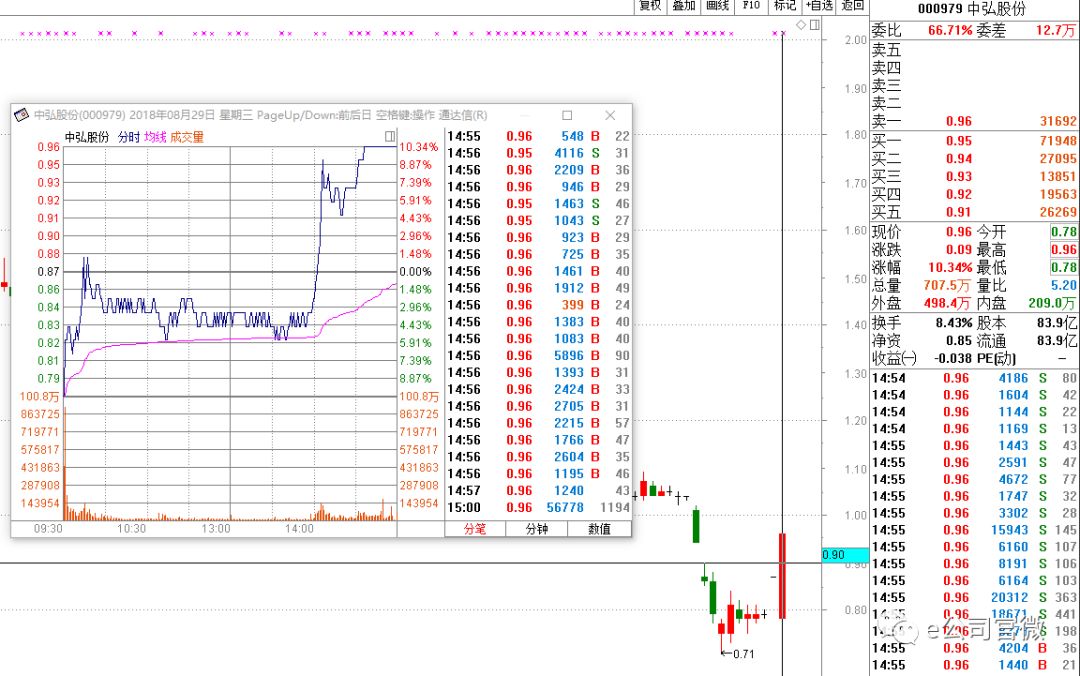Click the 标记 mark button
This screenshot has height=676, width=1080.
[785, 6]
